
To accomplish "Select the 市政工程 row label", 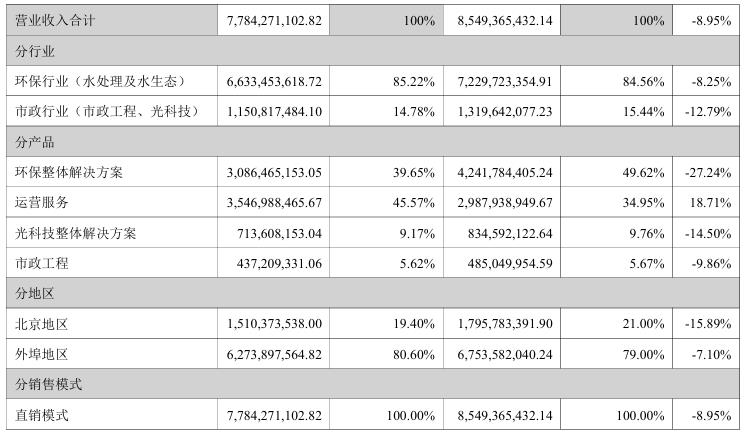I will click(x=42, y=264).
